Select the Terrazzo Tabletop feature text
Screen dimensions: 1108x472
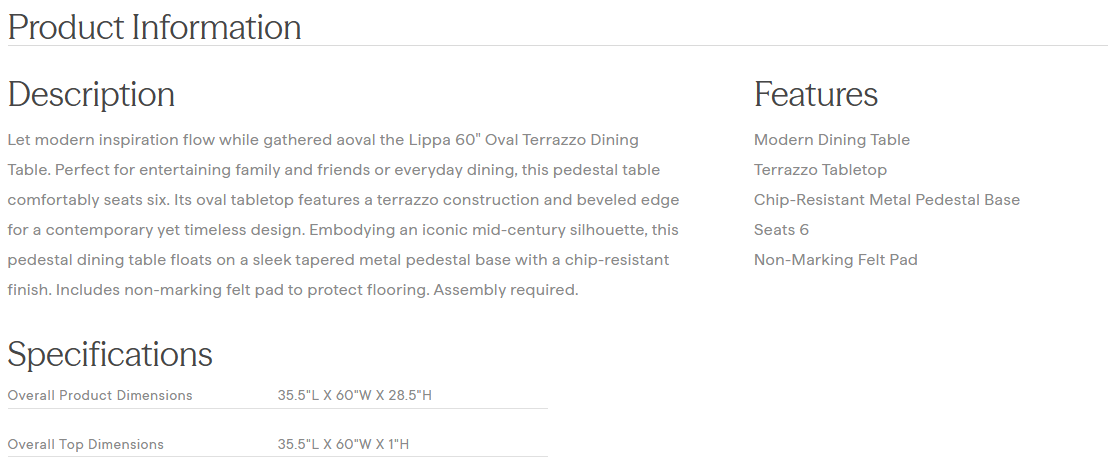pos(820,170)
